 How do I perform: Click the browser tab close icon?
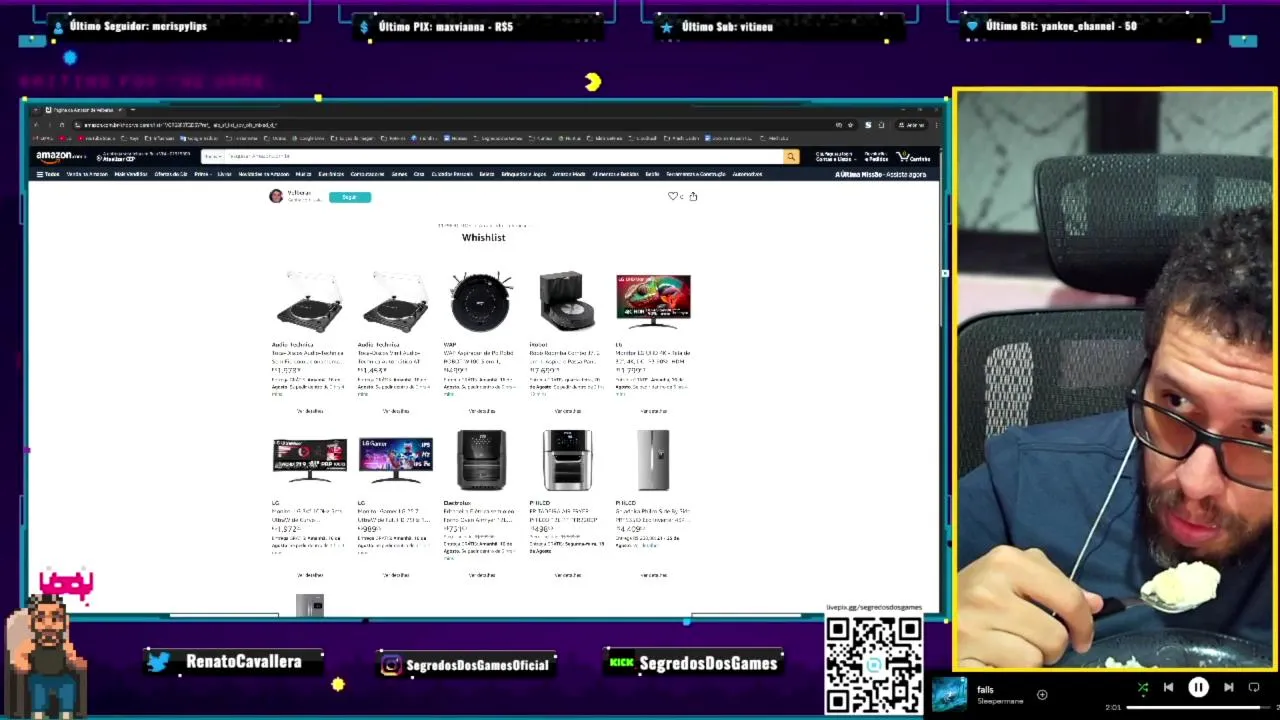click(x=120, y=110)
